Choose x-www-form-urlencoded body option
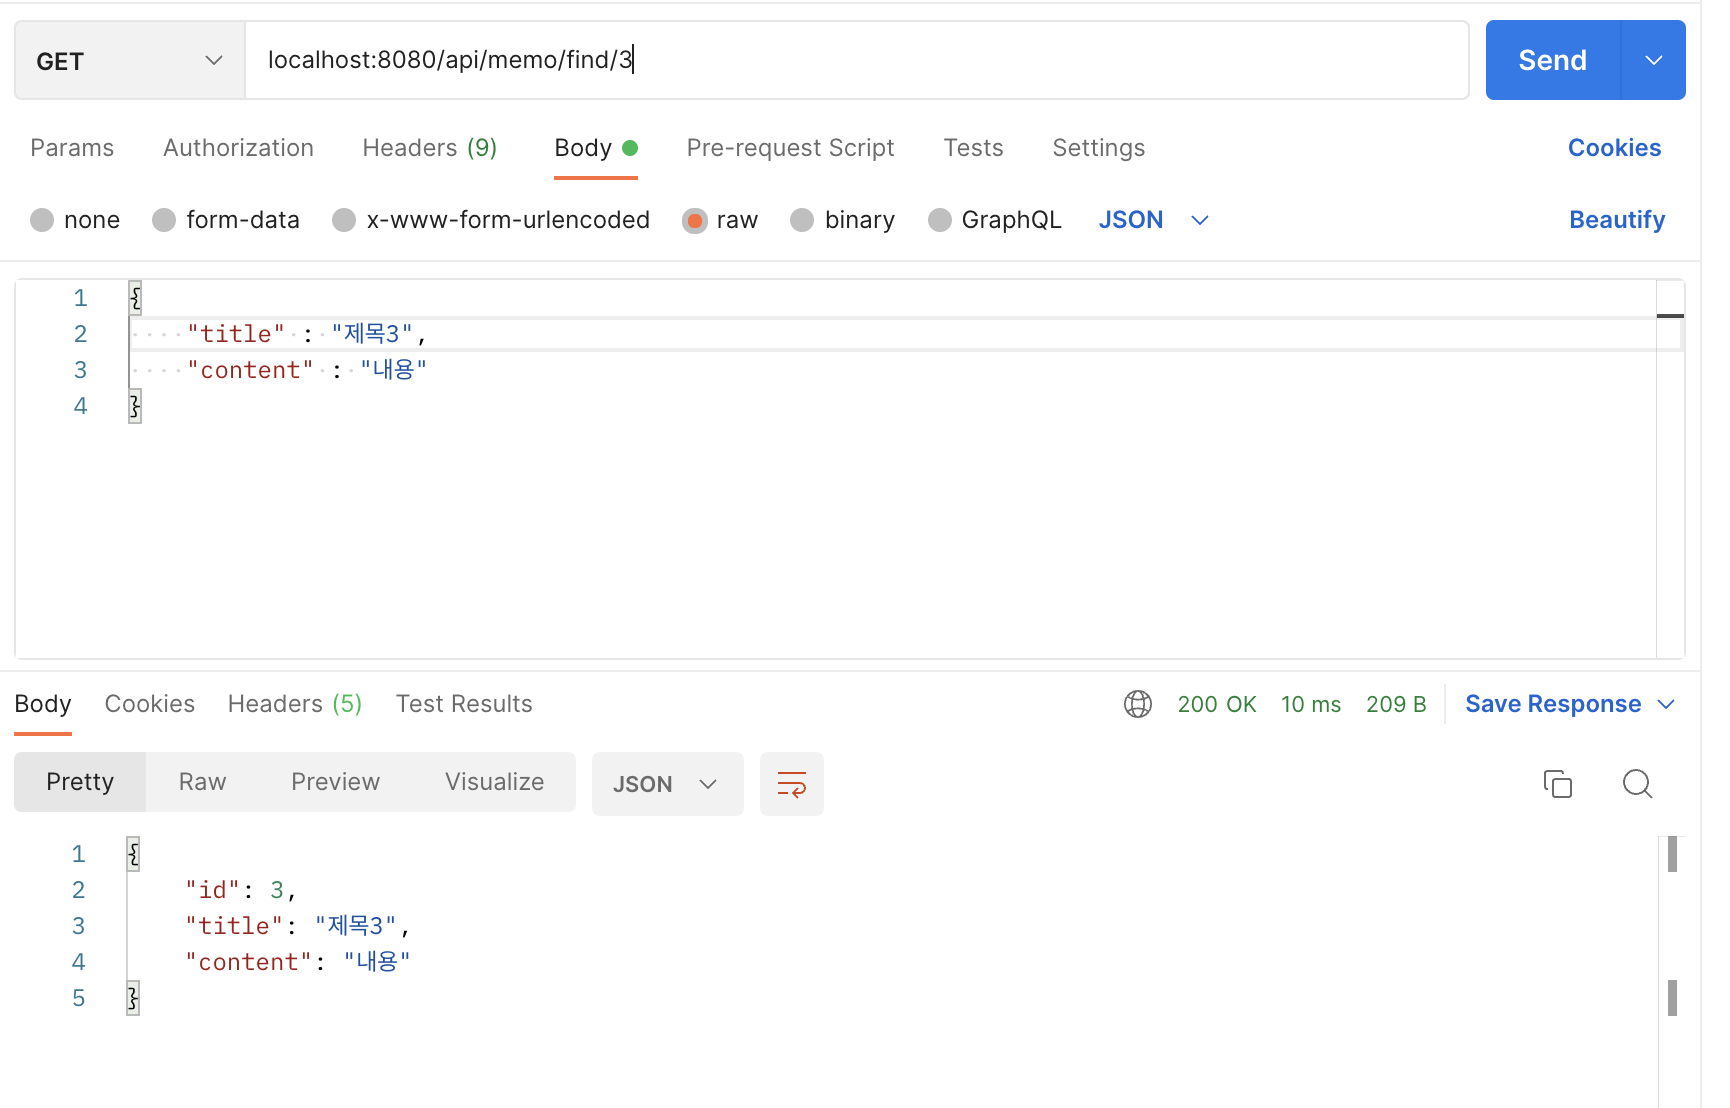The height and width of the screenshot is (1108, 1730). click(344, 220)
